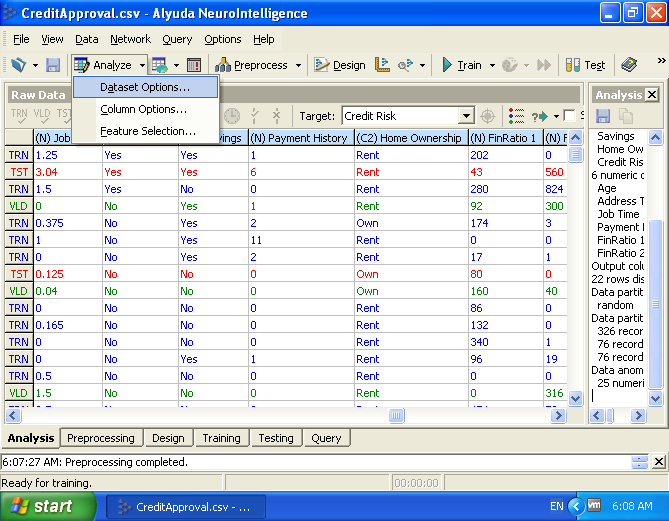Viewport: 669px width, 521px height.
Task: Mark row as TRN training set
Action: (x=19, y=116)
